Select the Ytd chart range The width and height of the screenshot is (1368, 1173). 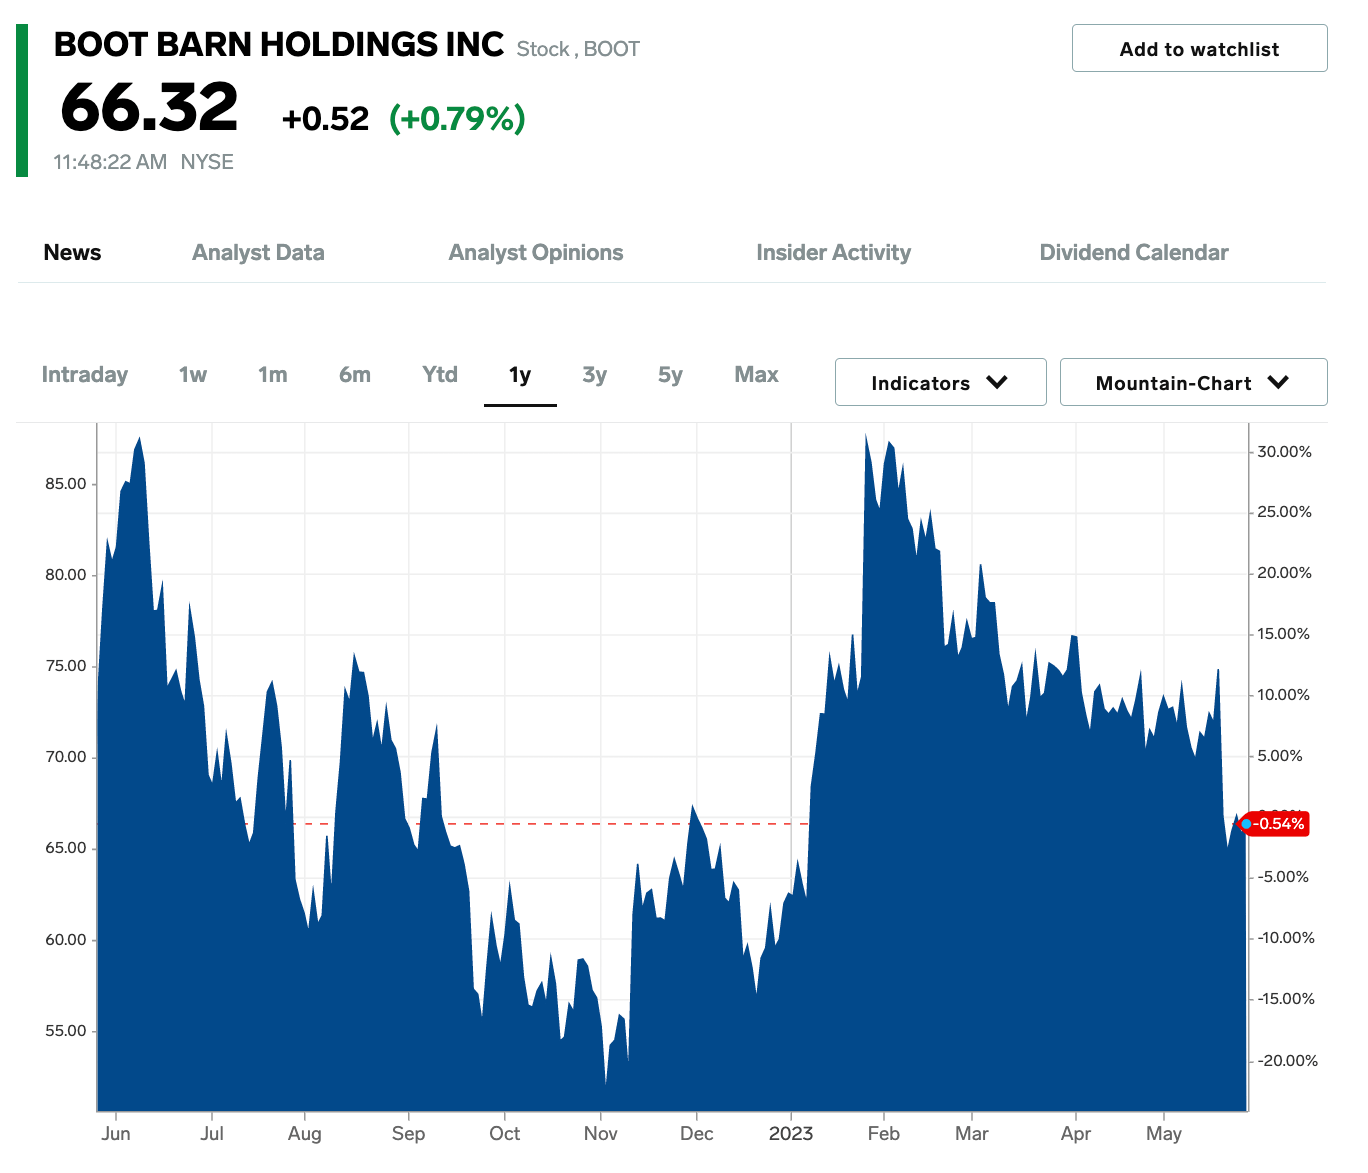pyautogui.click(x=440, y=374)
